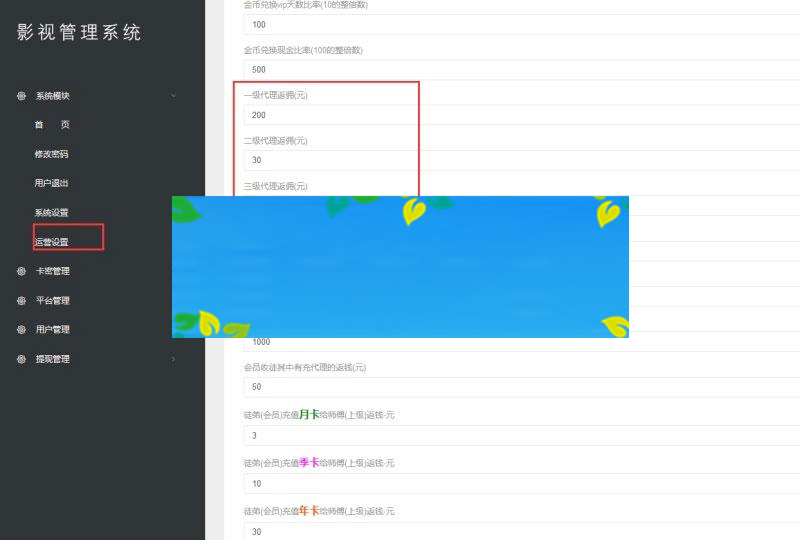Select 用户退出 to log out
Image resolution: width=800 pixels, height=540 pixels.
[51, 183]
